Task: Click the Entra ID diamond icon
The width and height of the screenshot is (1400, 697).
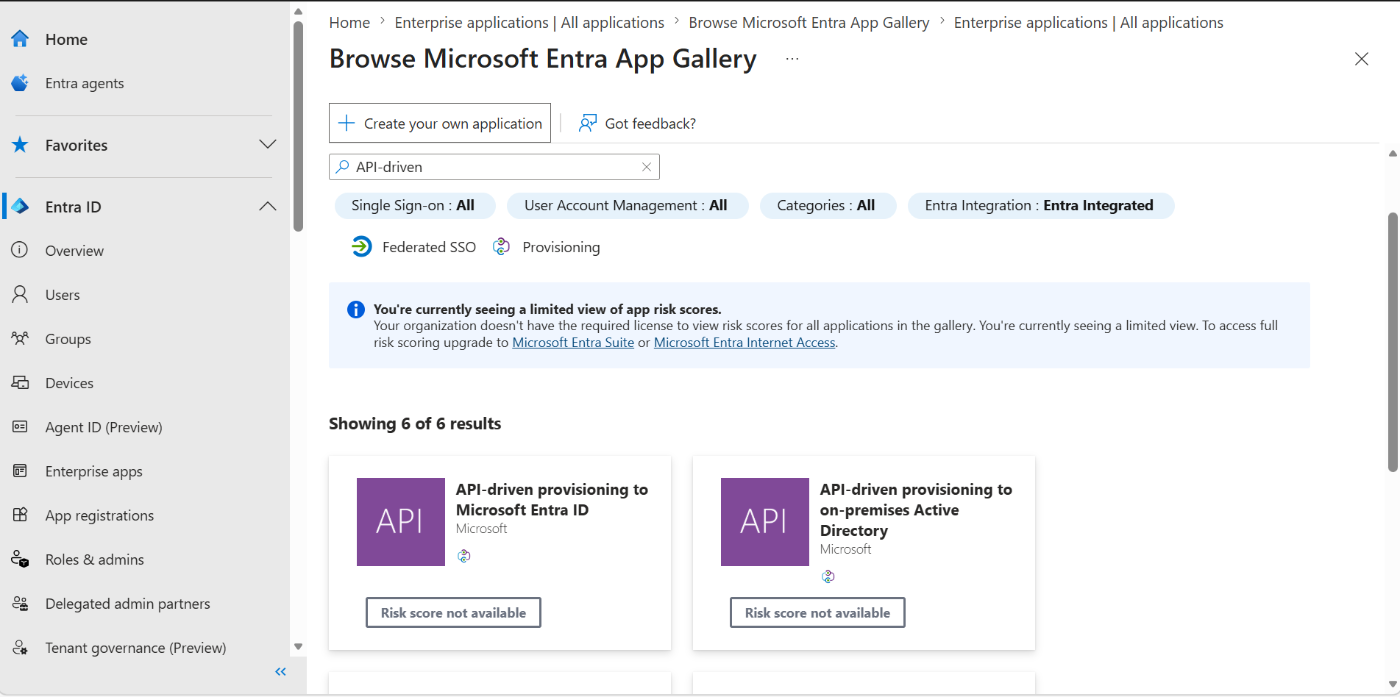Action: coord(20,207)
